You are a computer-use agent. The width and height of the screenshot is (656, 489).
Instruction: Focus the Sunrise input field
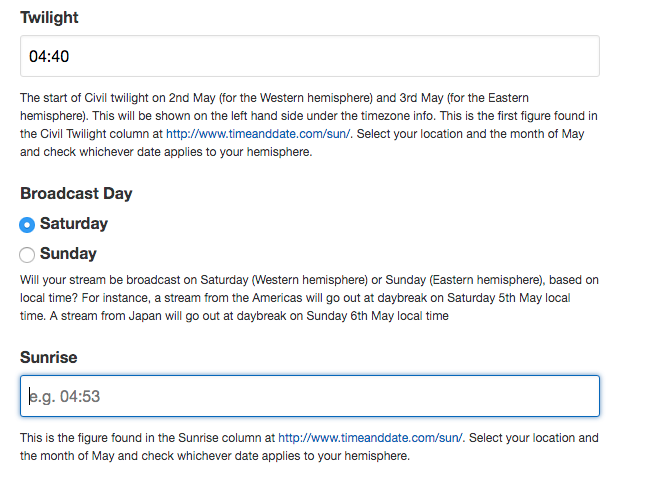click(310, 396)
